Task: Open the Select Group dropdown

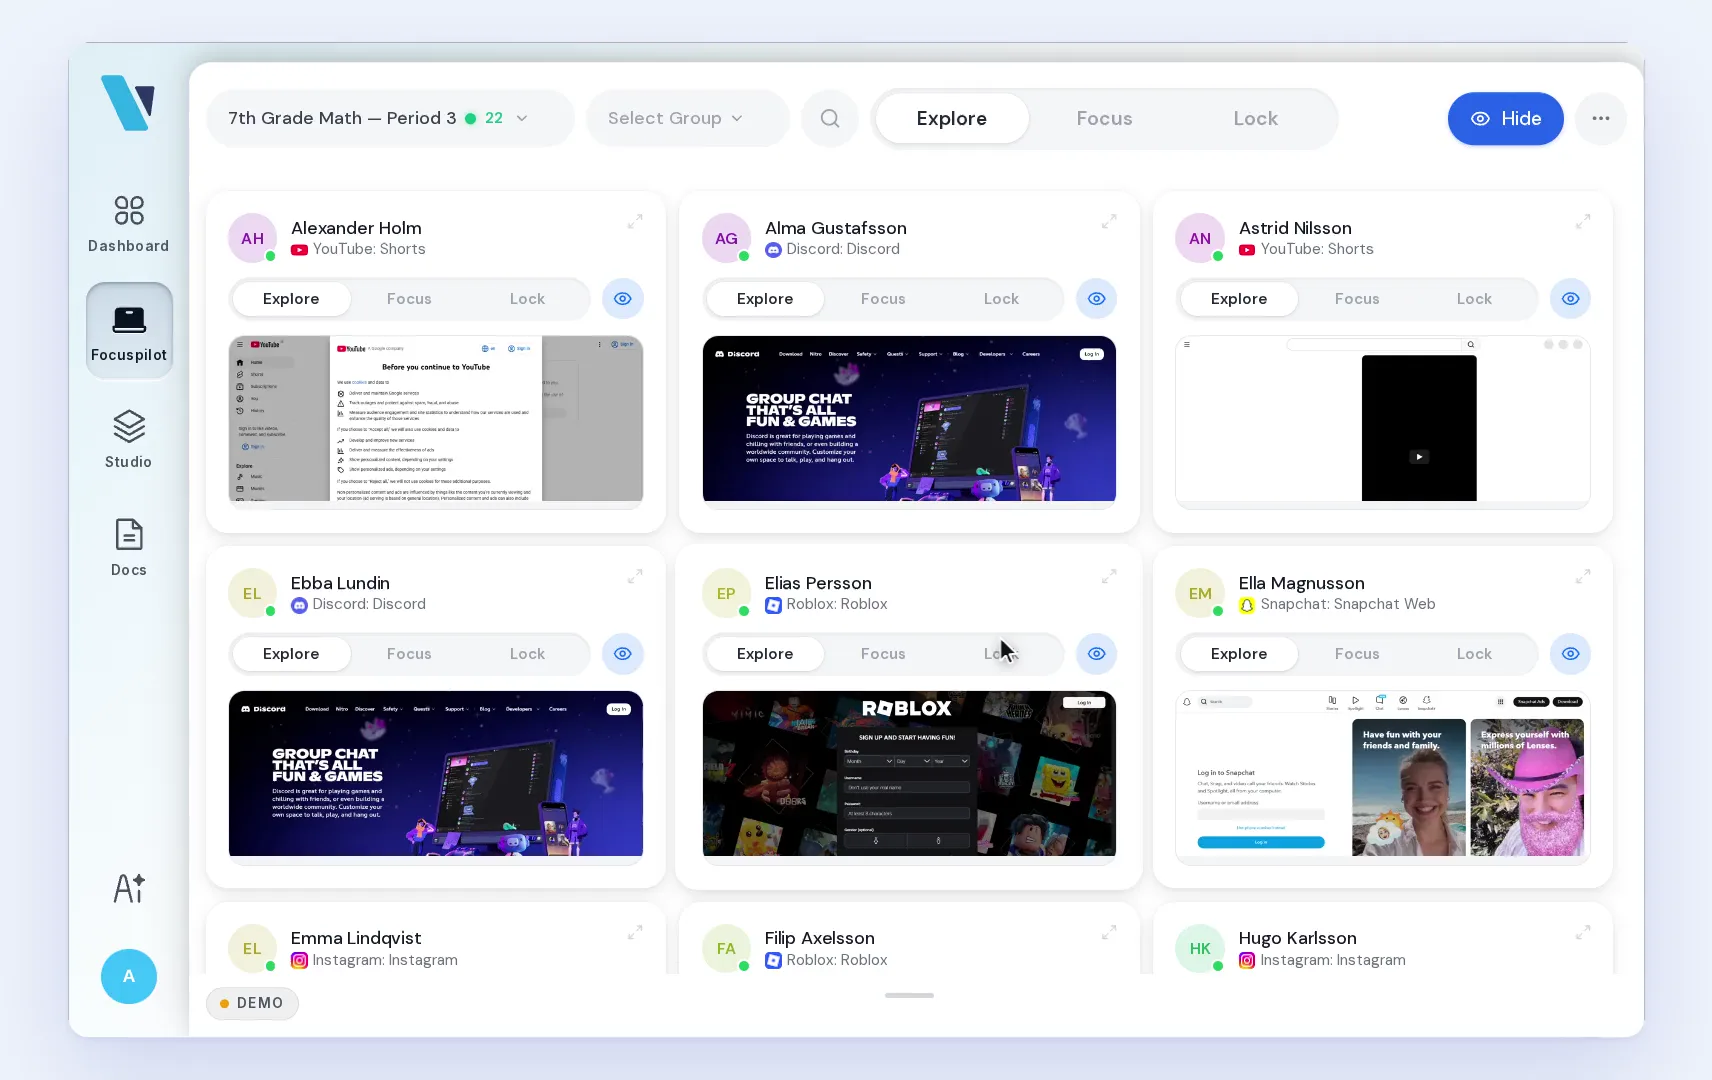Action: (x=687, y=119)
